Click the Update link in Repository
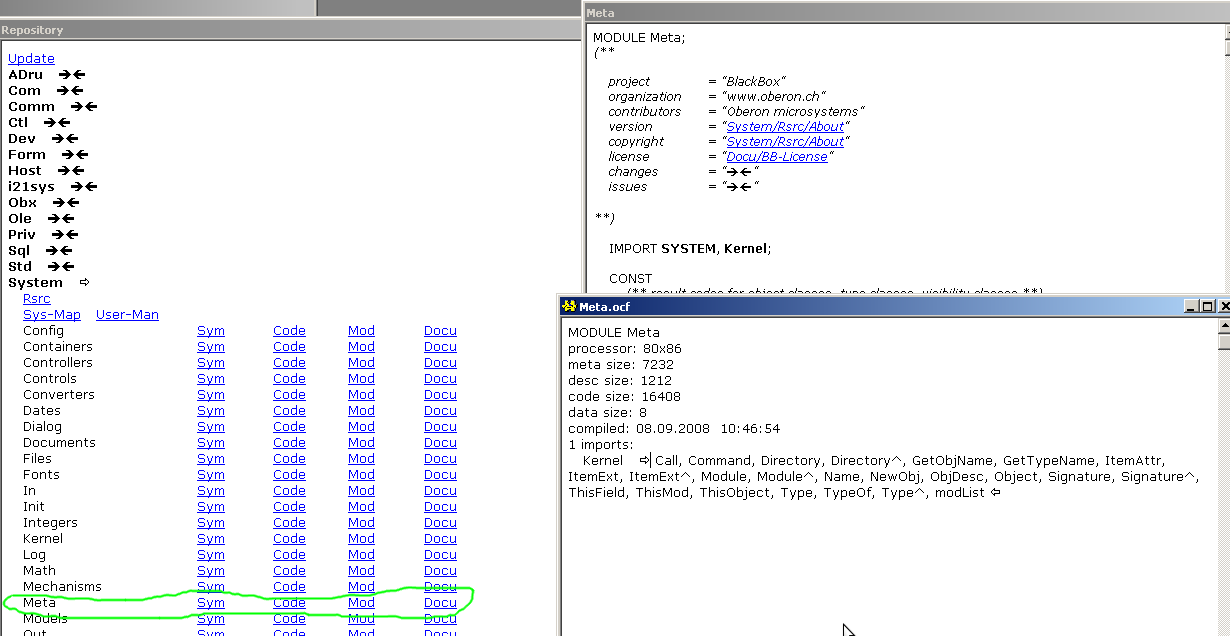This screenshot has width=1230, height=636. point(31,59)
